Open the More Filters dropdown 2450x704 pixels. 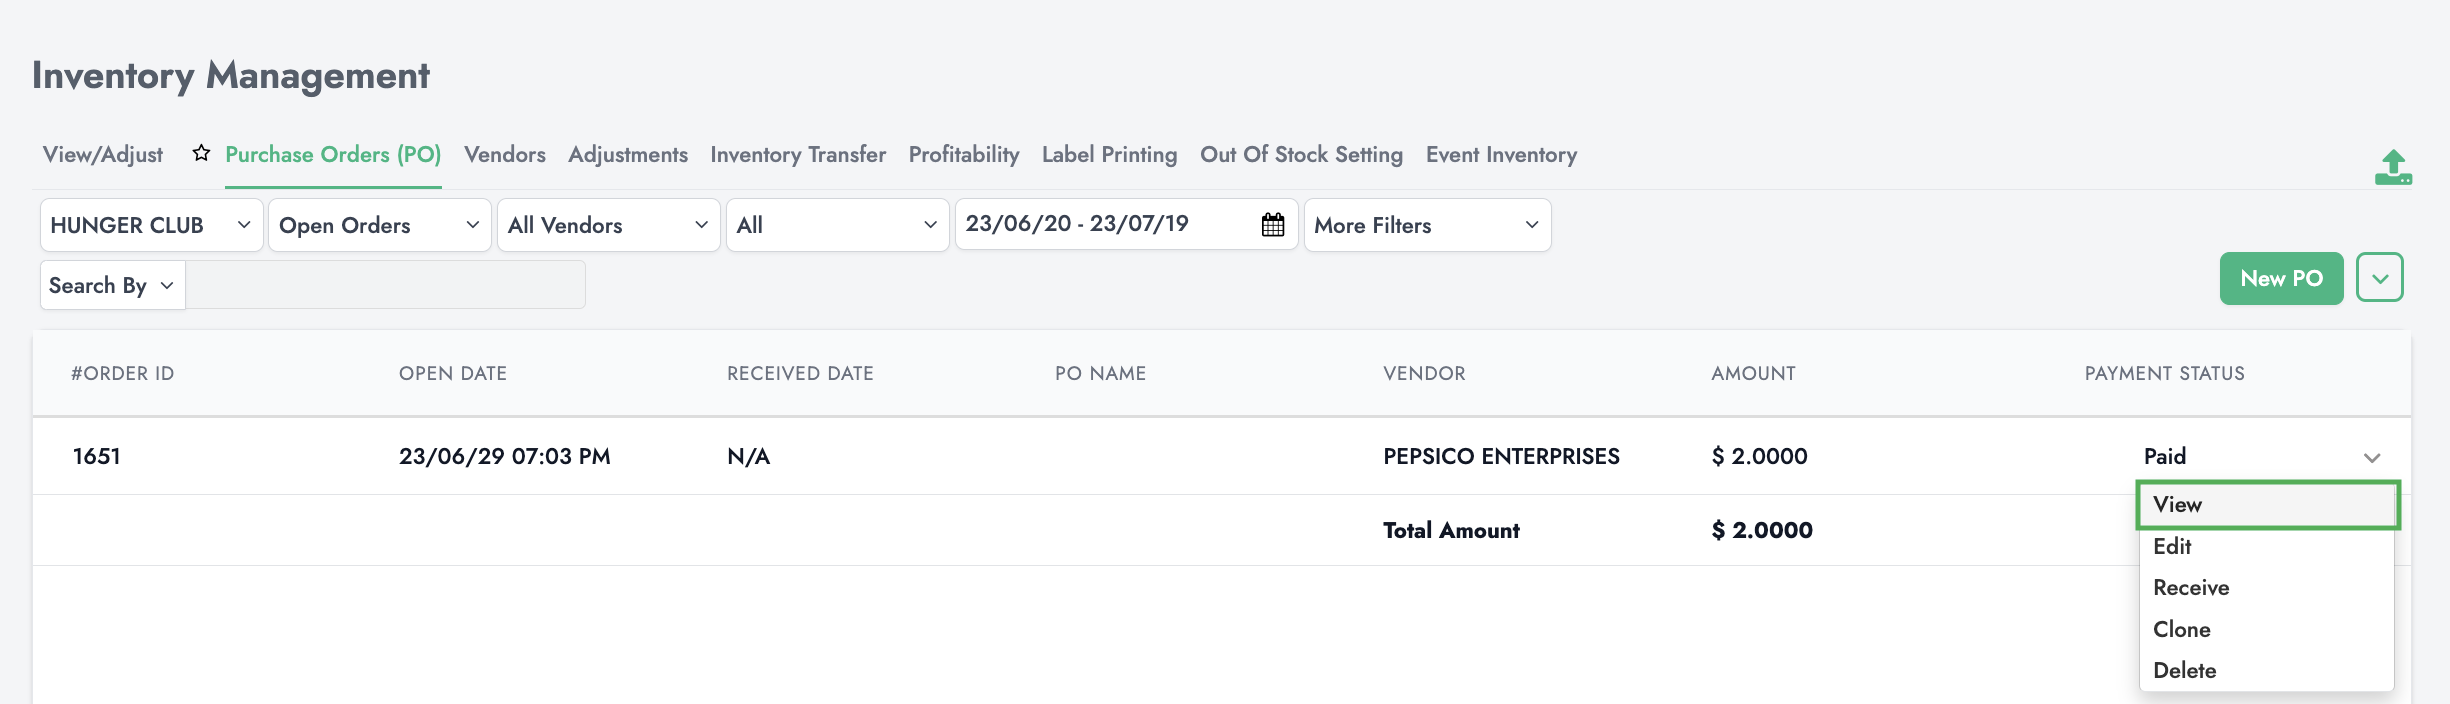1426,225
